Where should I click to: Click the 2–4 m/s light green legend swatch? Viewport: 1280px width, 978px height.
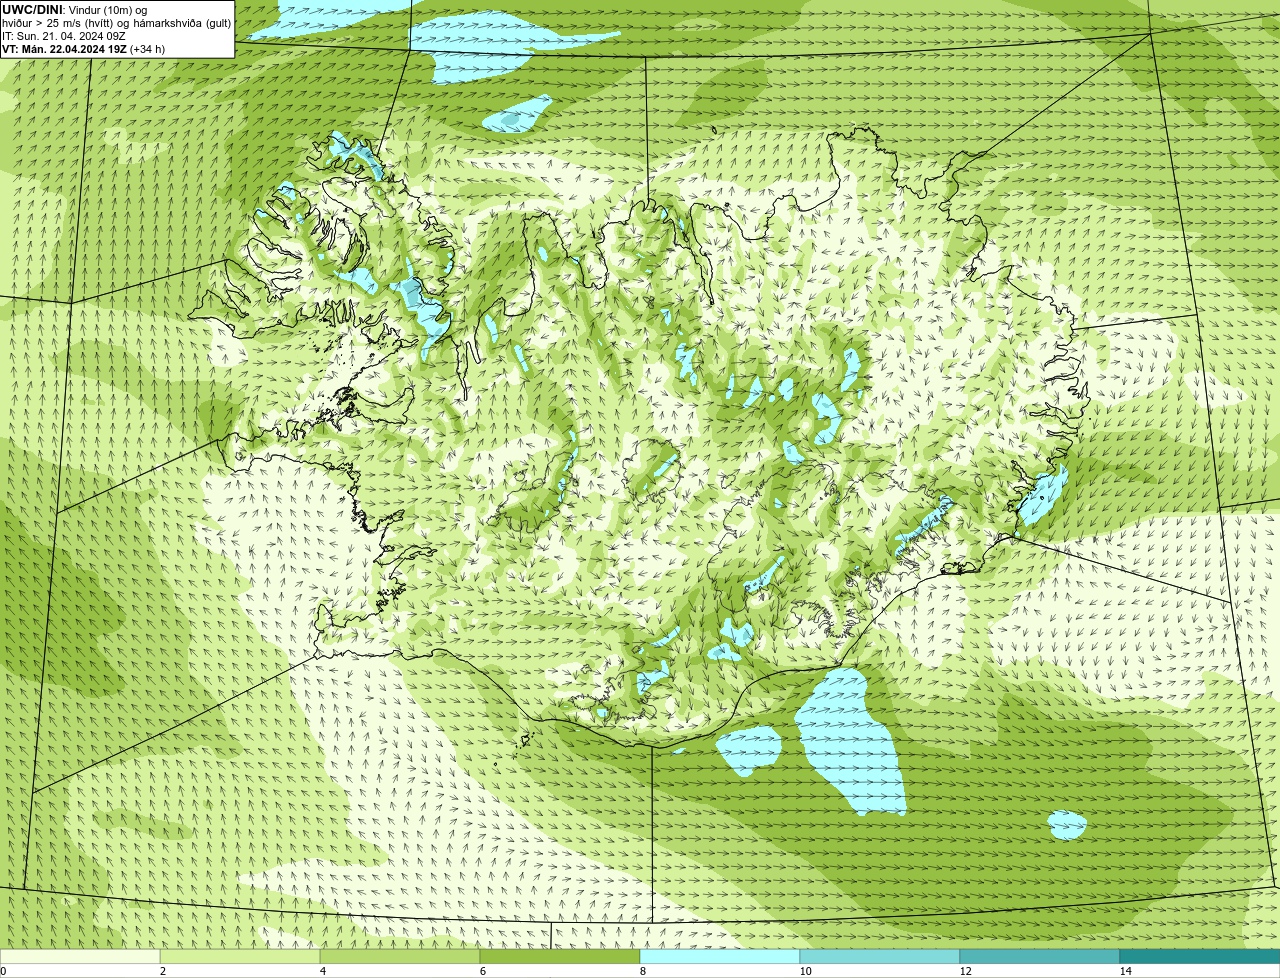(240, 956)
